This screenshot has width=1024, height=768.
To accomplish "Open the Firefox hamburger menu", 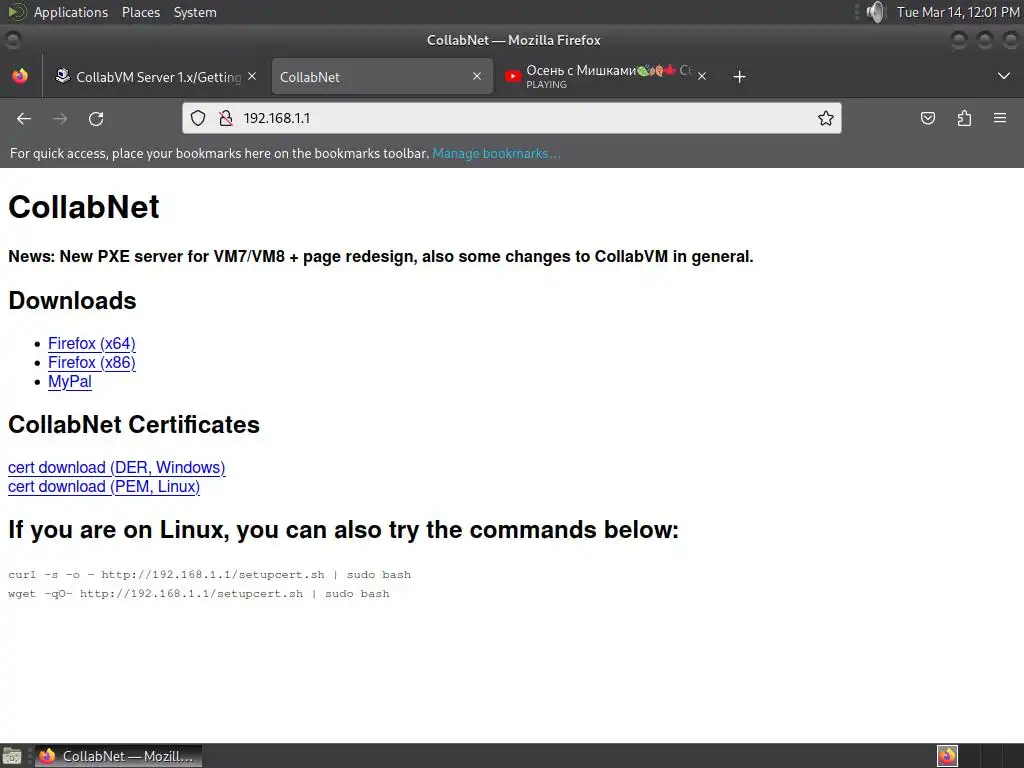I will click(x=1000, y=118).
